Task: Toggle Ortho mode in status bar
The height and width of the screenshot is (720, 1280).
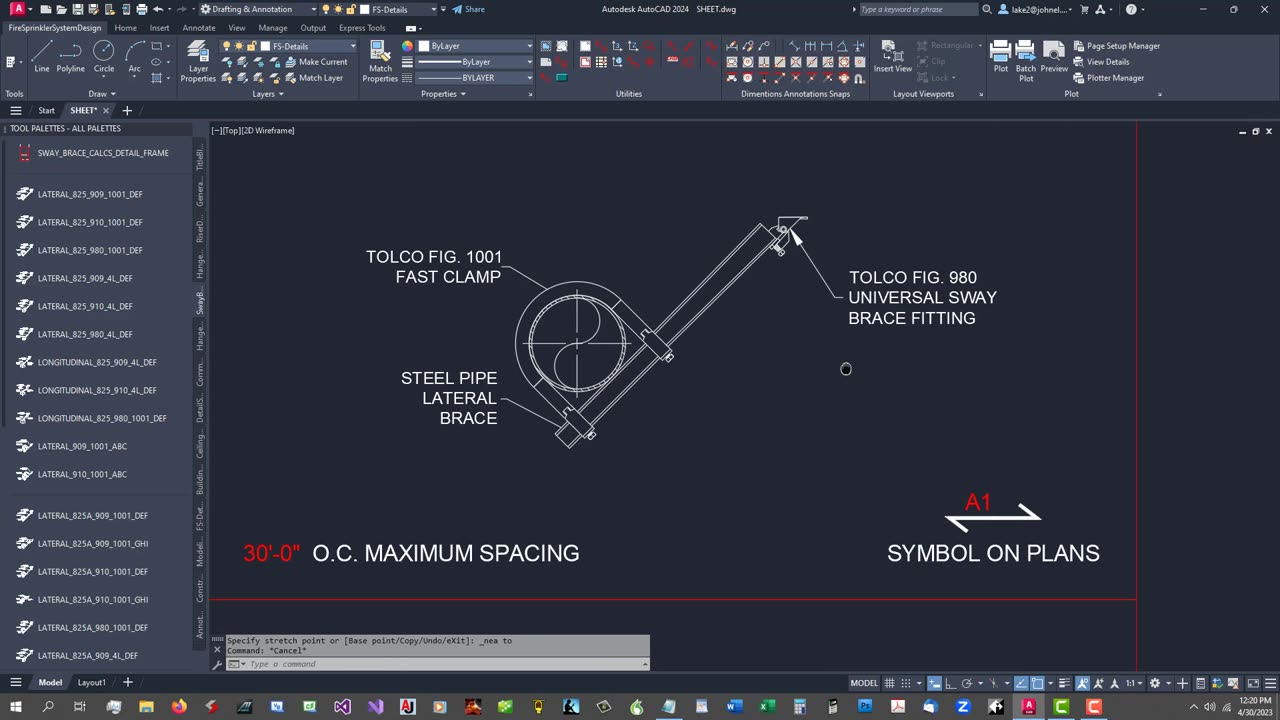Action: (951, 683)
